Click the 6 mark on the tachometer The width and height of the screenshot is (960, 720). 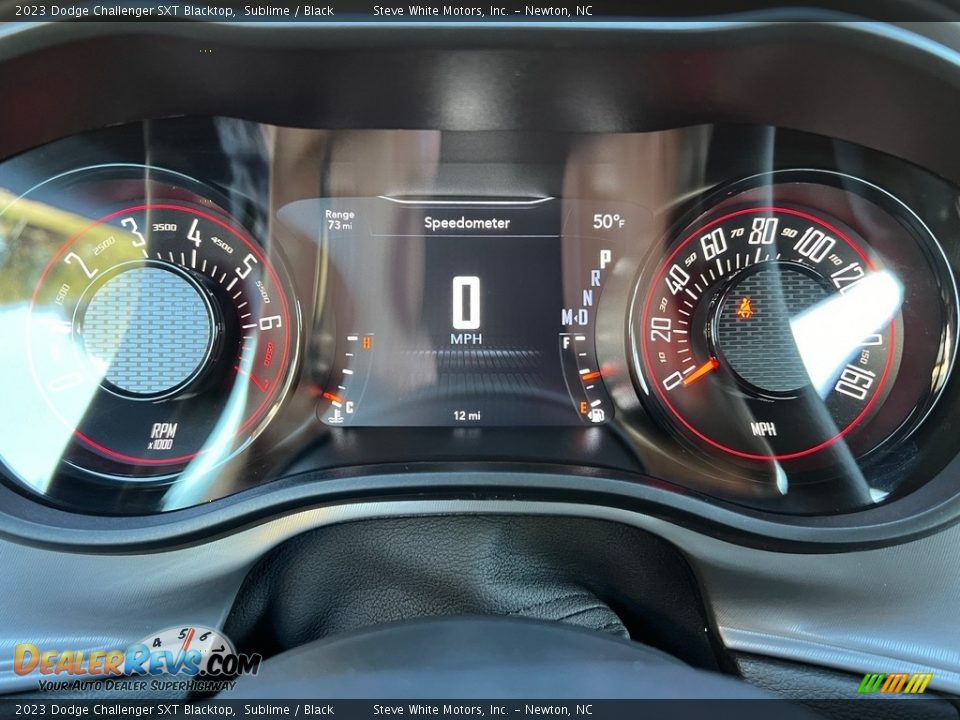click(270, 323)
